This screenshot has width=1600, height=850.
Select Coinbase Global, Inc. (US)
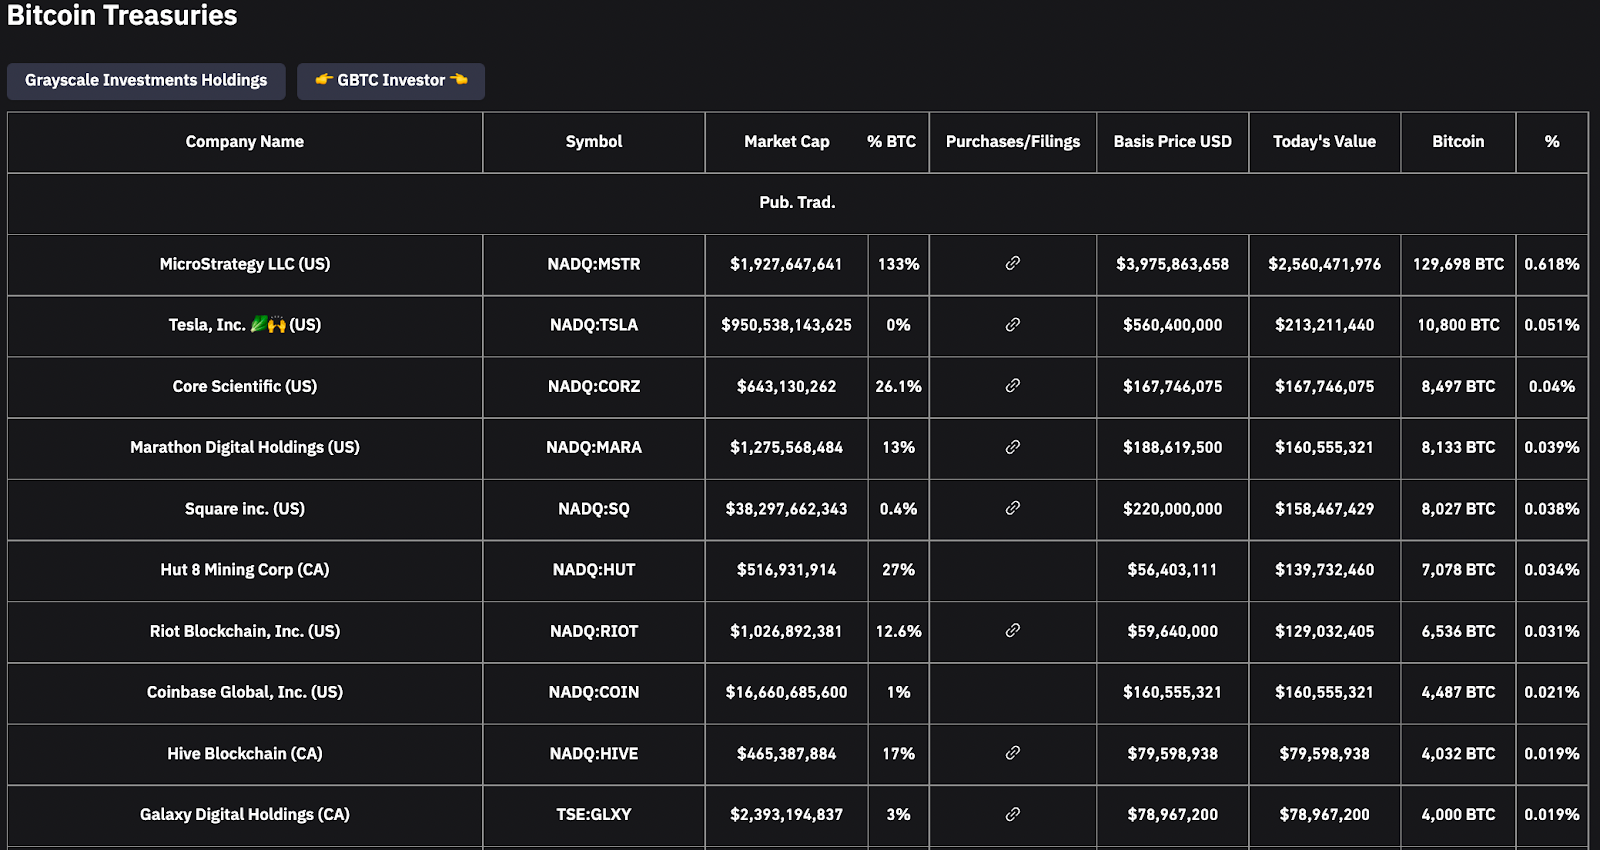[245, 692]
